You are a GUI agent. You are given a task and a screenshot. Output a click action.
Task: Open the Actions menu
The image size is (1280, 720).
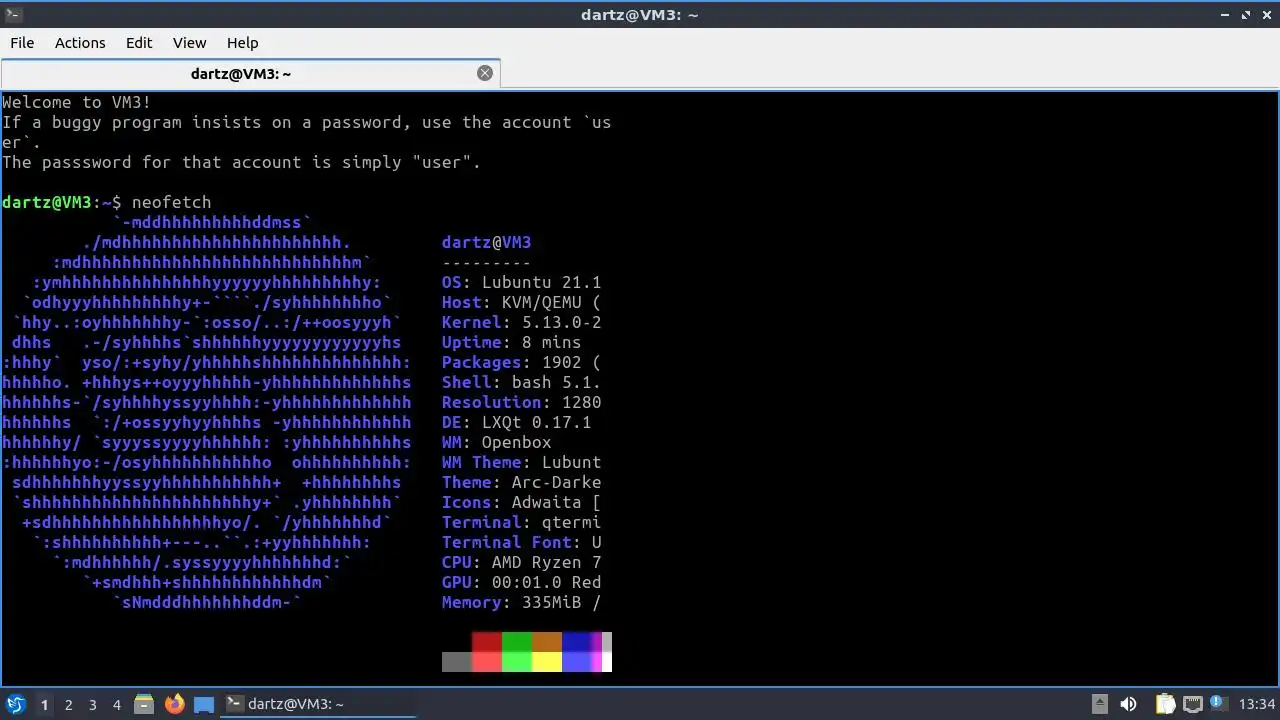(80, 43)
